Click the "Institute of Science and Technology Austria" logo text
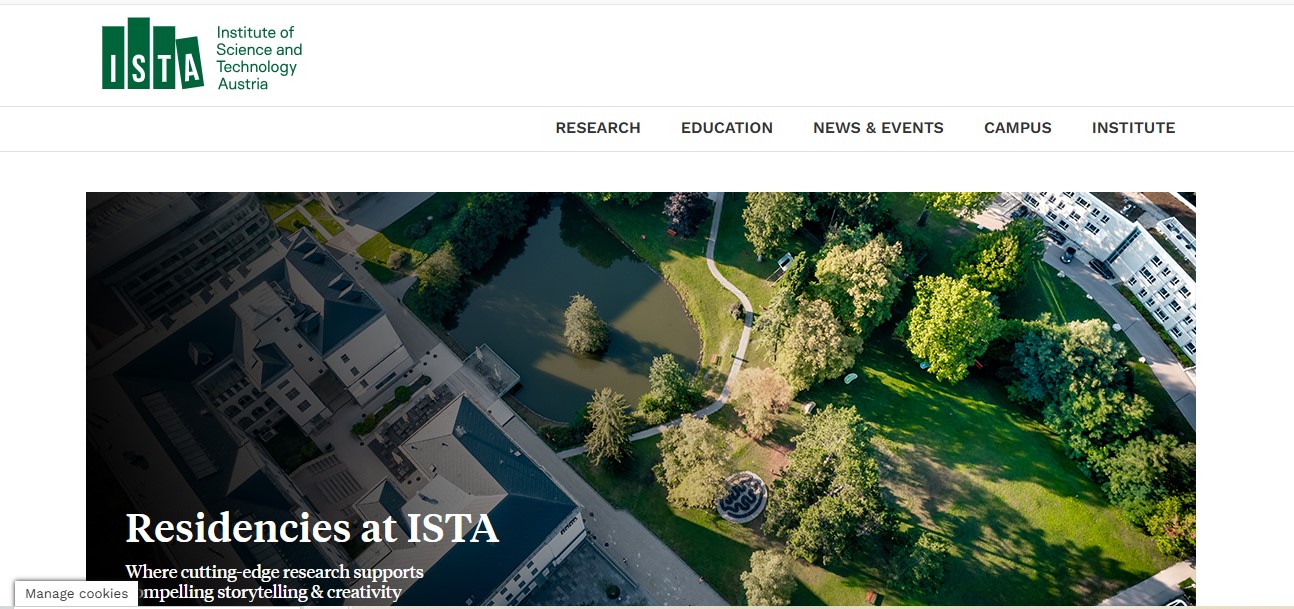Viewport: 1294px width, 609px height. [x=258, y=58]
